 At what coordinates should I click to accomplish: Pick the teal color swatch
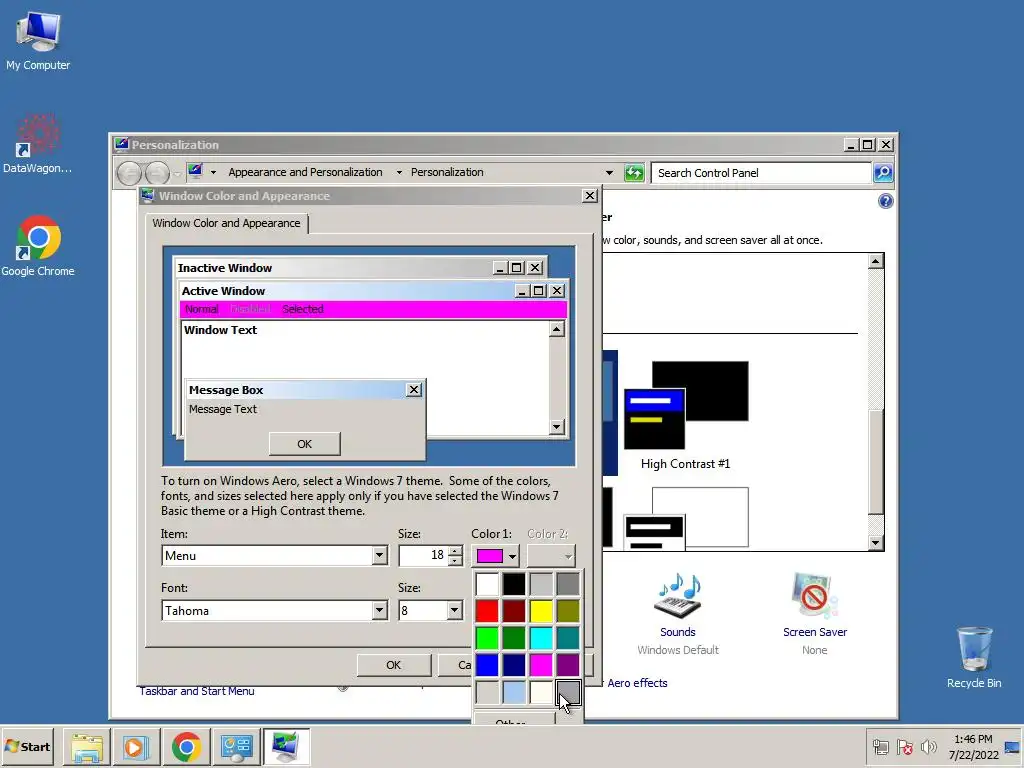pos(568,638)
